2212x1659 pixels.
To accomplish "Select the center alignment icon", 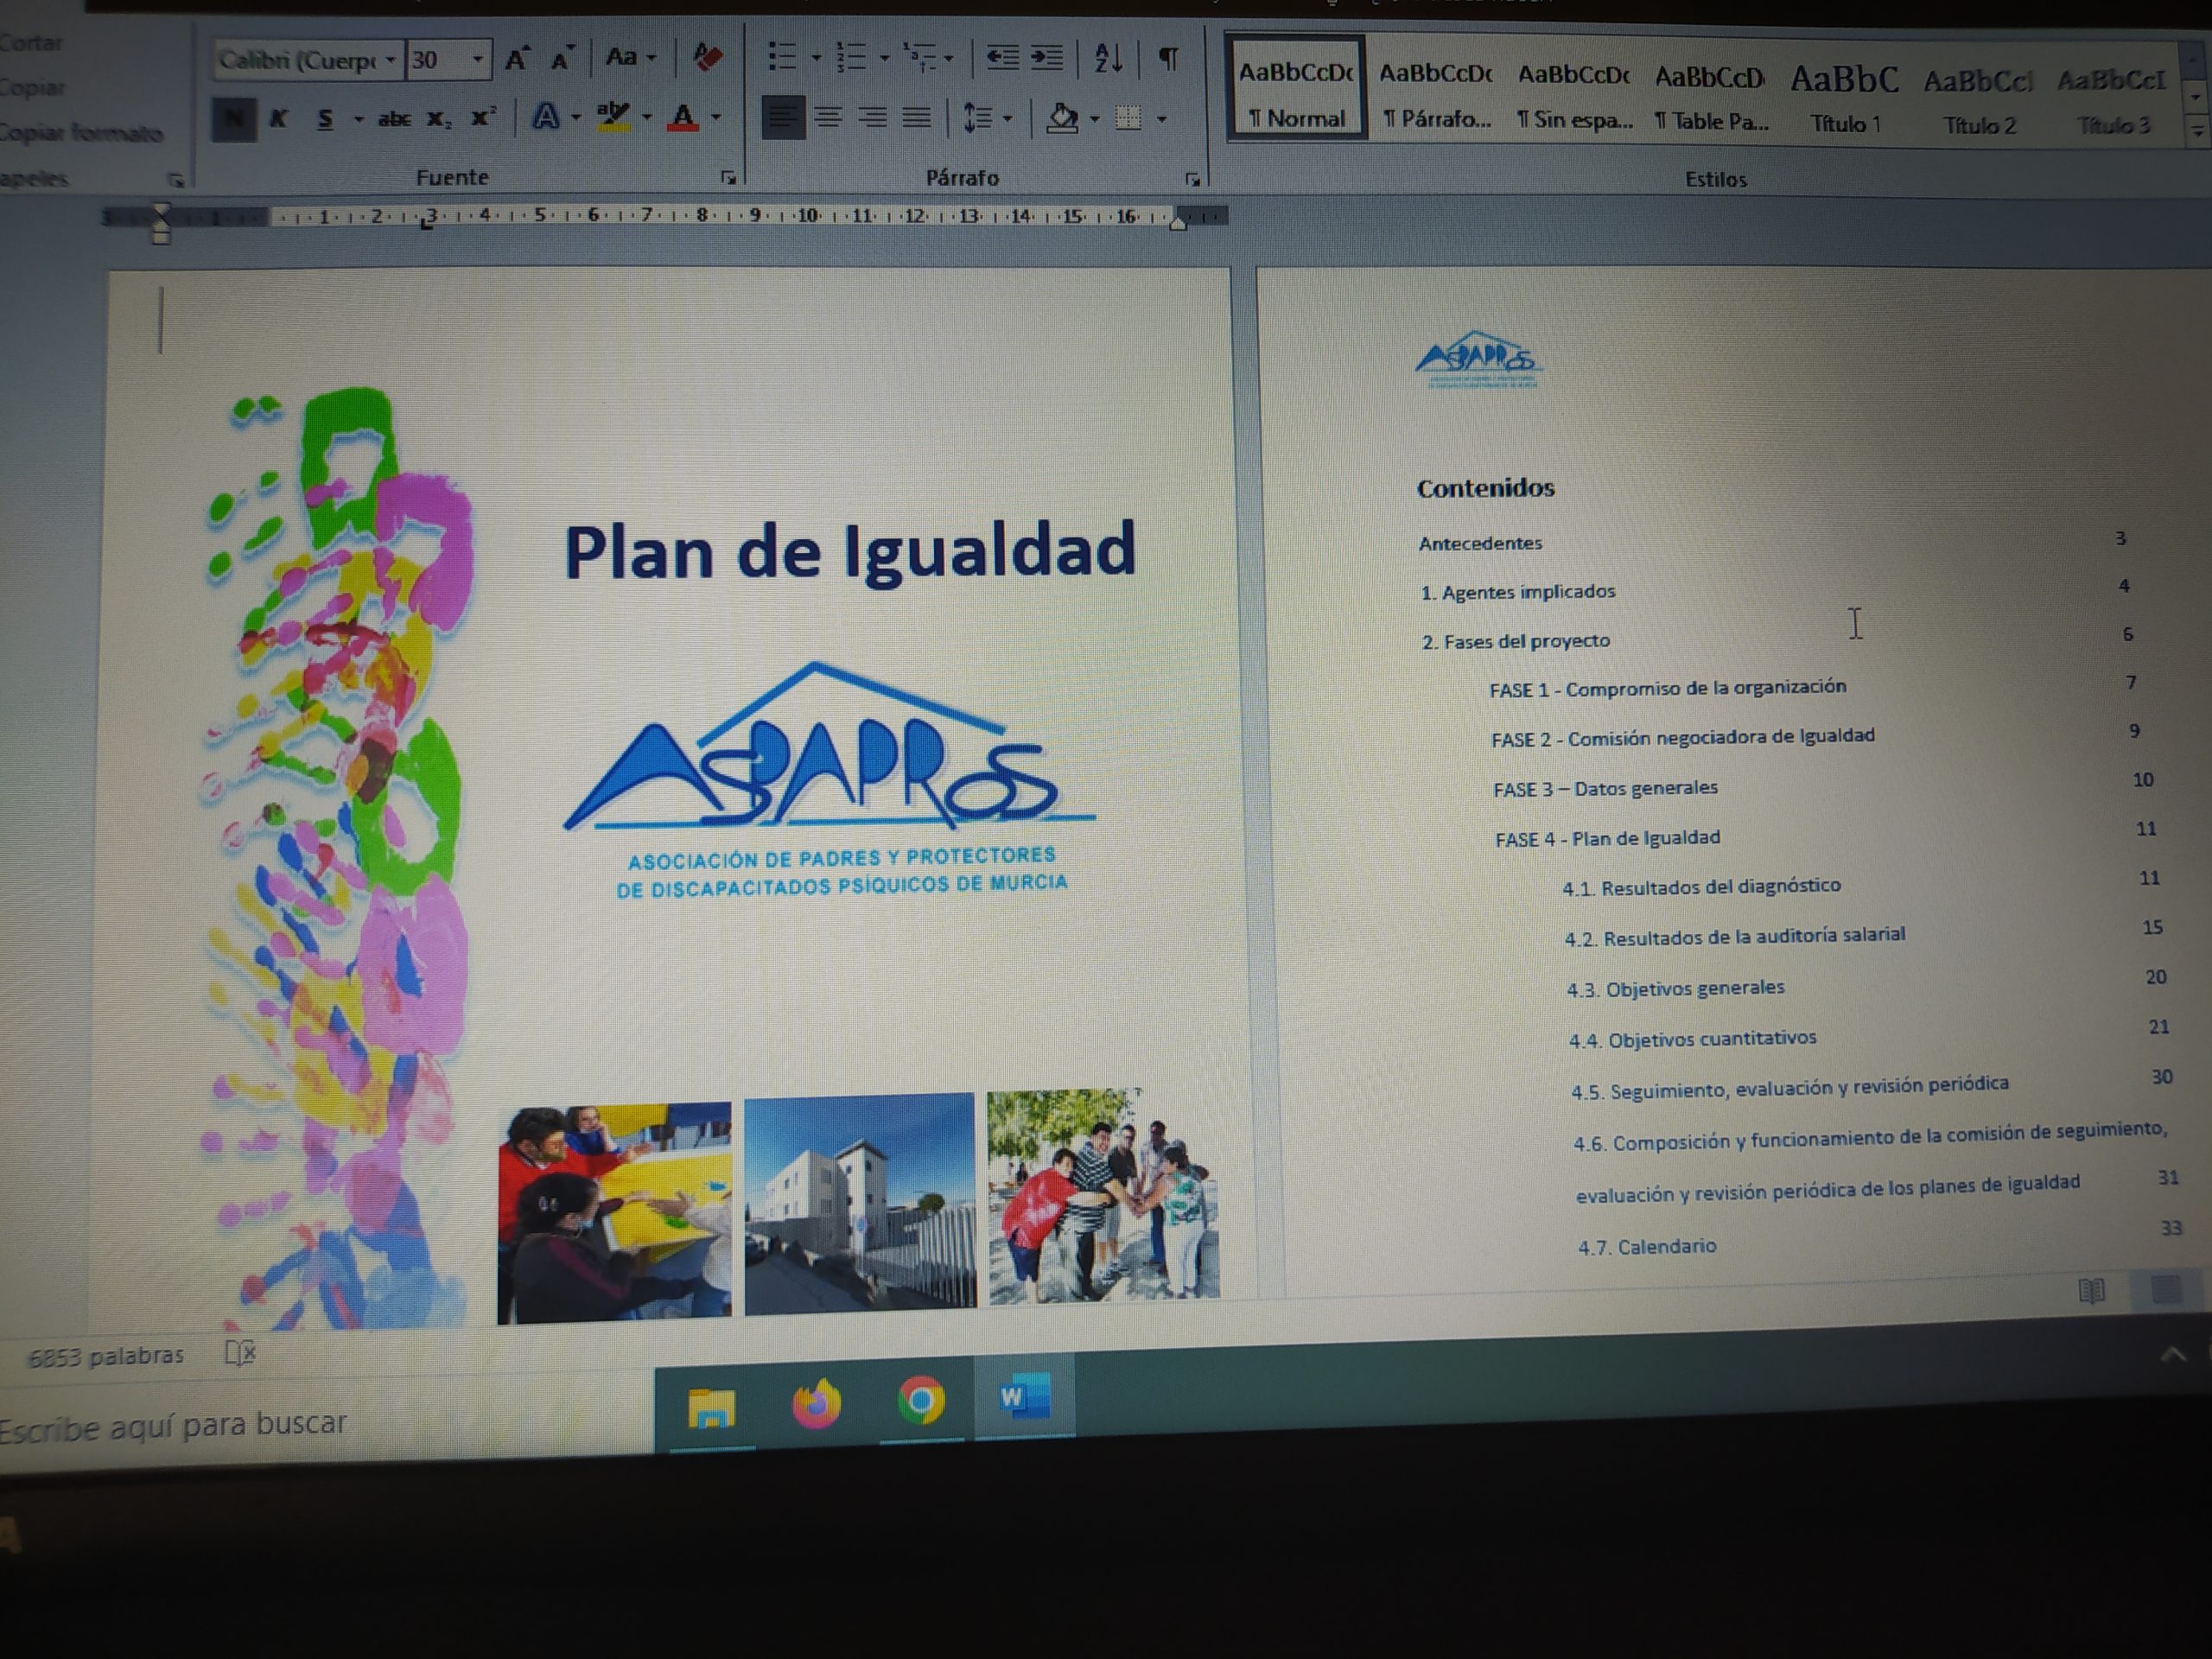I will click(830, 117).
